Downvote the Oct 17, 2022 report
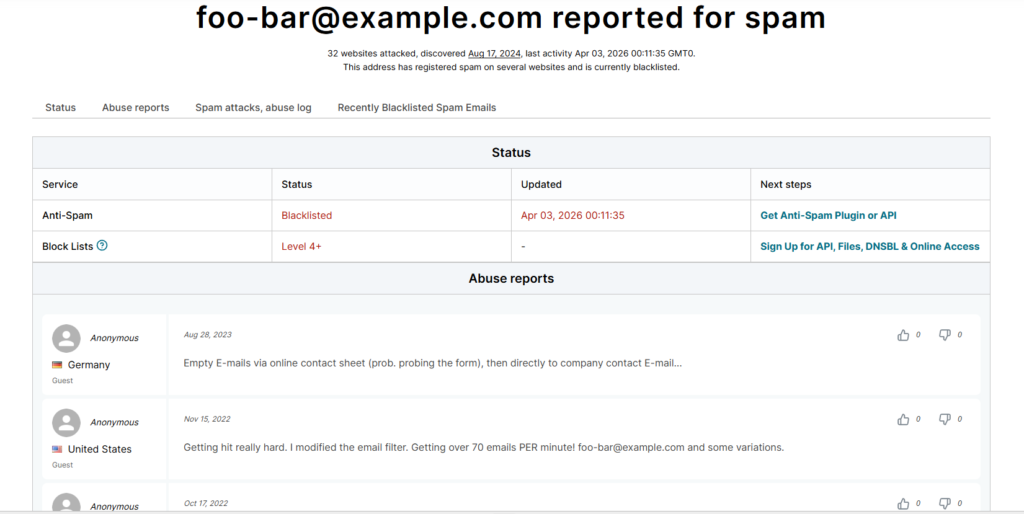1024x514 pixels. [944, 503]
